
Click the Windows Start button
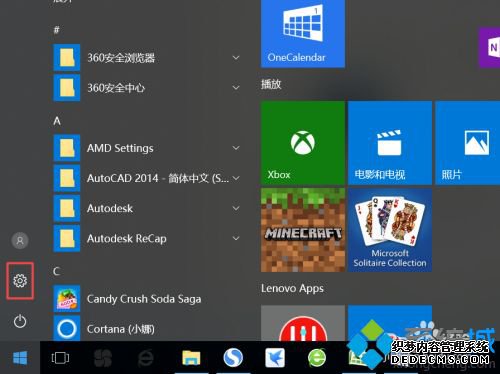pyautogui.click(x=20, y=358)
